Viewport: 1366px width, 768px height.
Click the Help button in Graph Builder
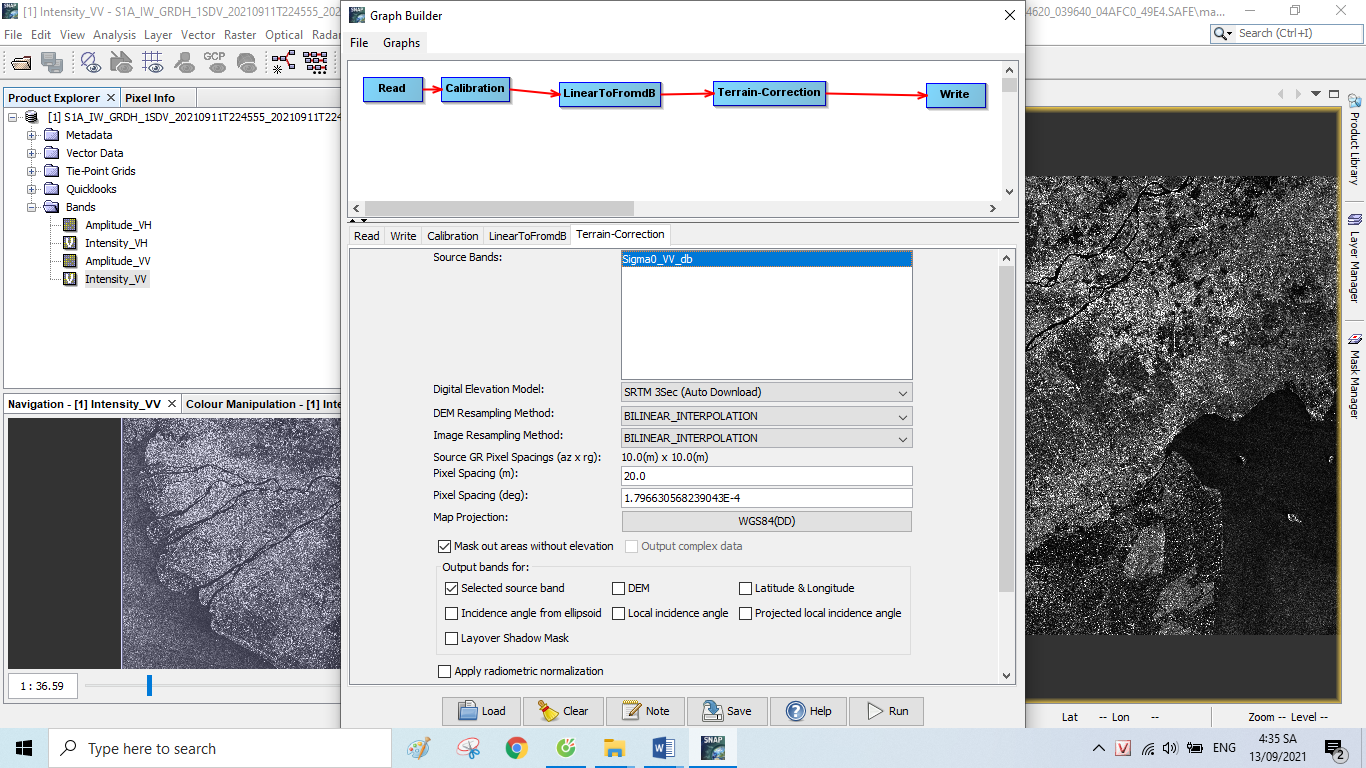[x=808, y=711]
